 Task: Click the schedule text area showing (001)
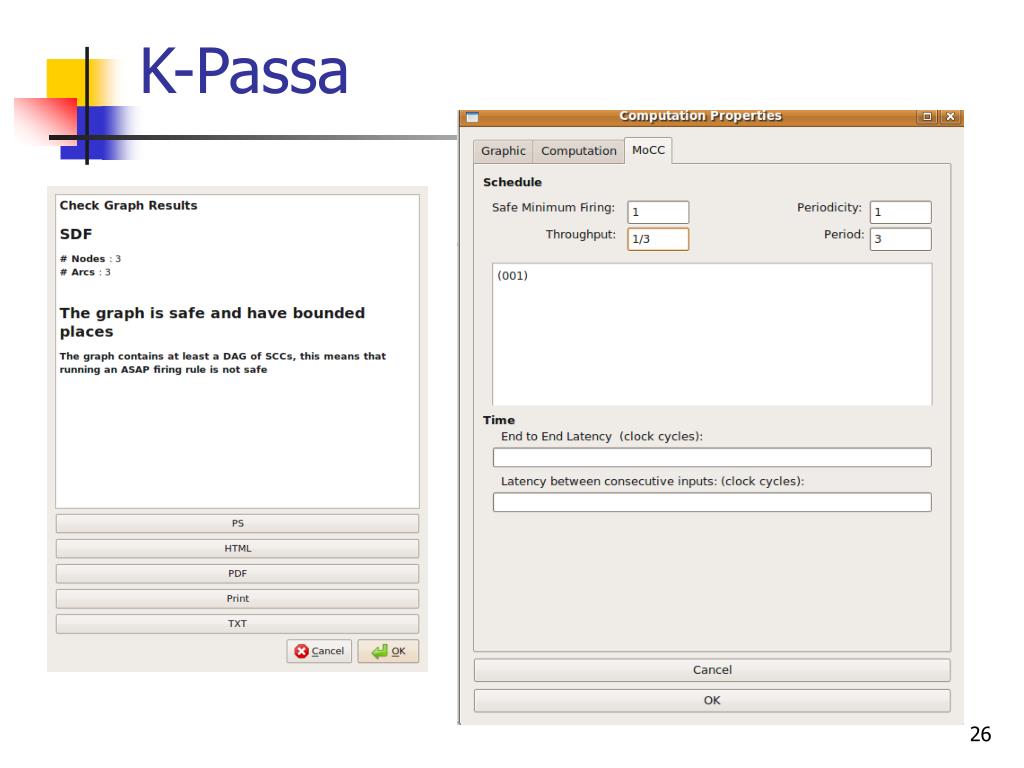tap(712, 334)
